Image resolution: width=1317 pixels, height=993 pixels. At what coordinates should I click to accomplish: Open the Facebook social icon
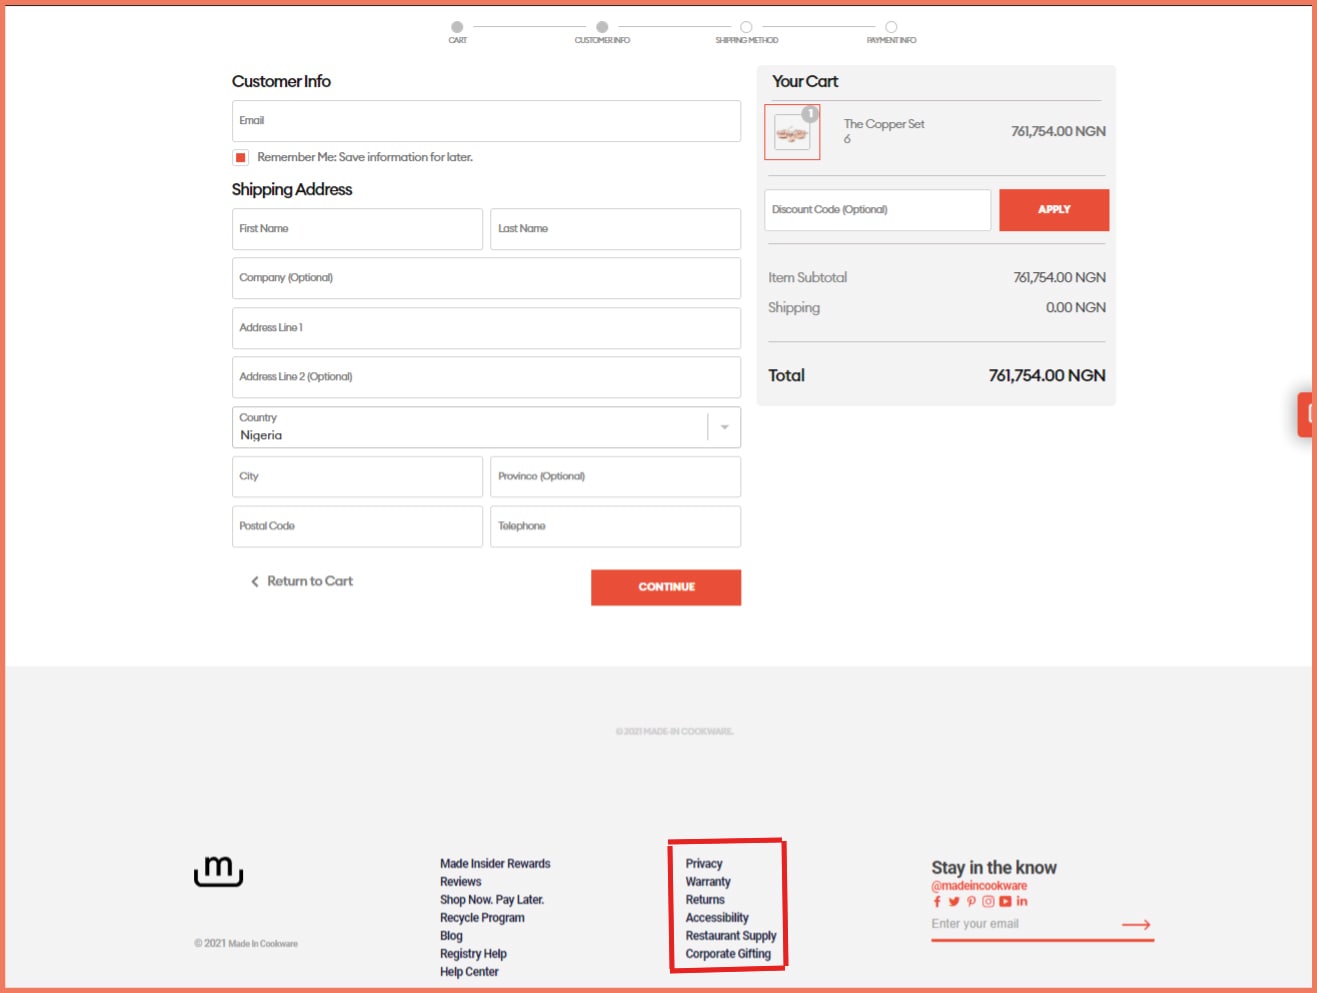pos(937,902)
